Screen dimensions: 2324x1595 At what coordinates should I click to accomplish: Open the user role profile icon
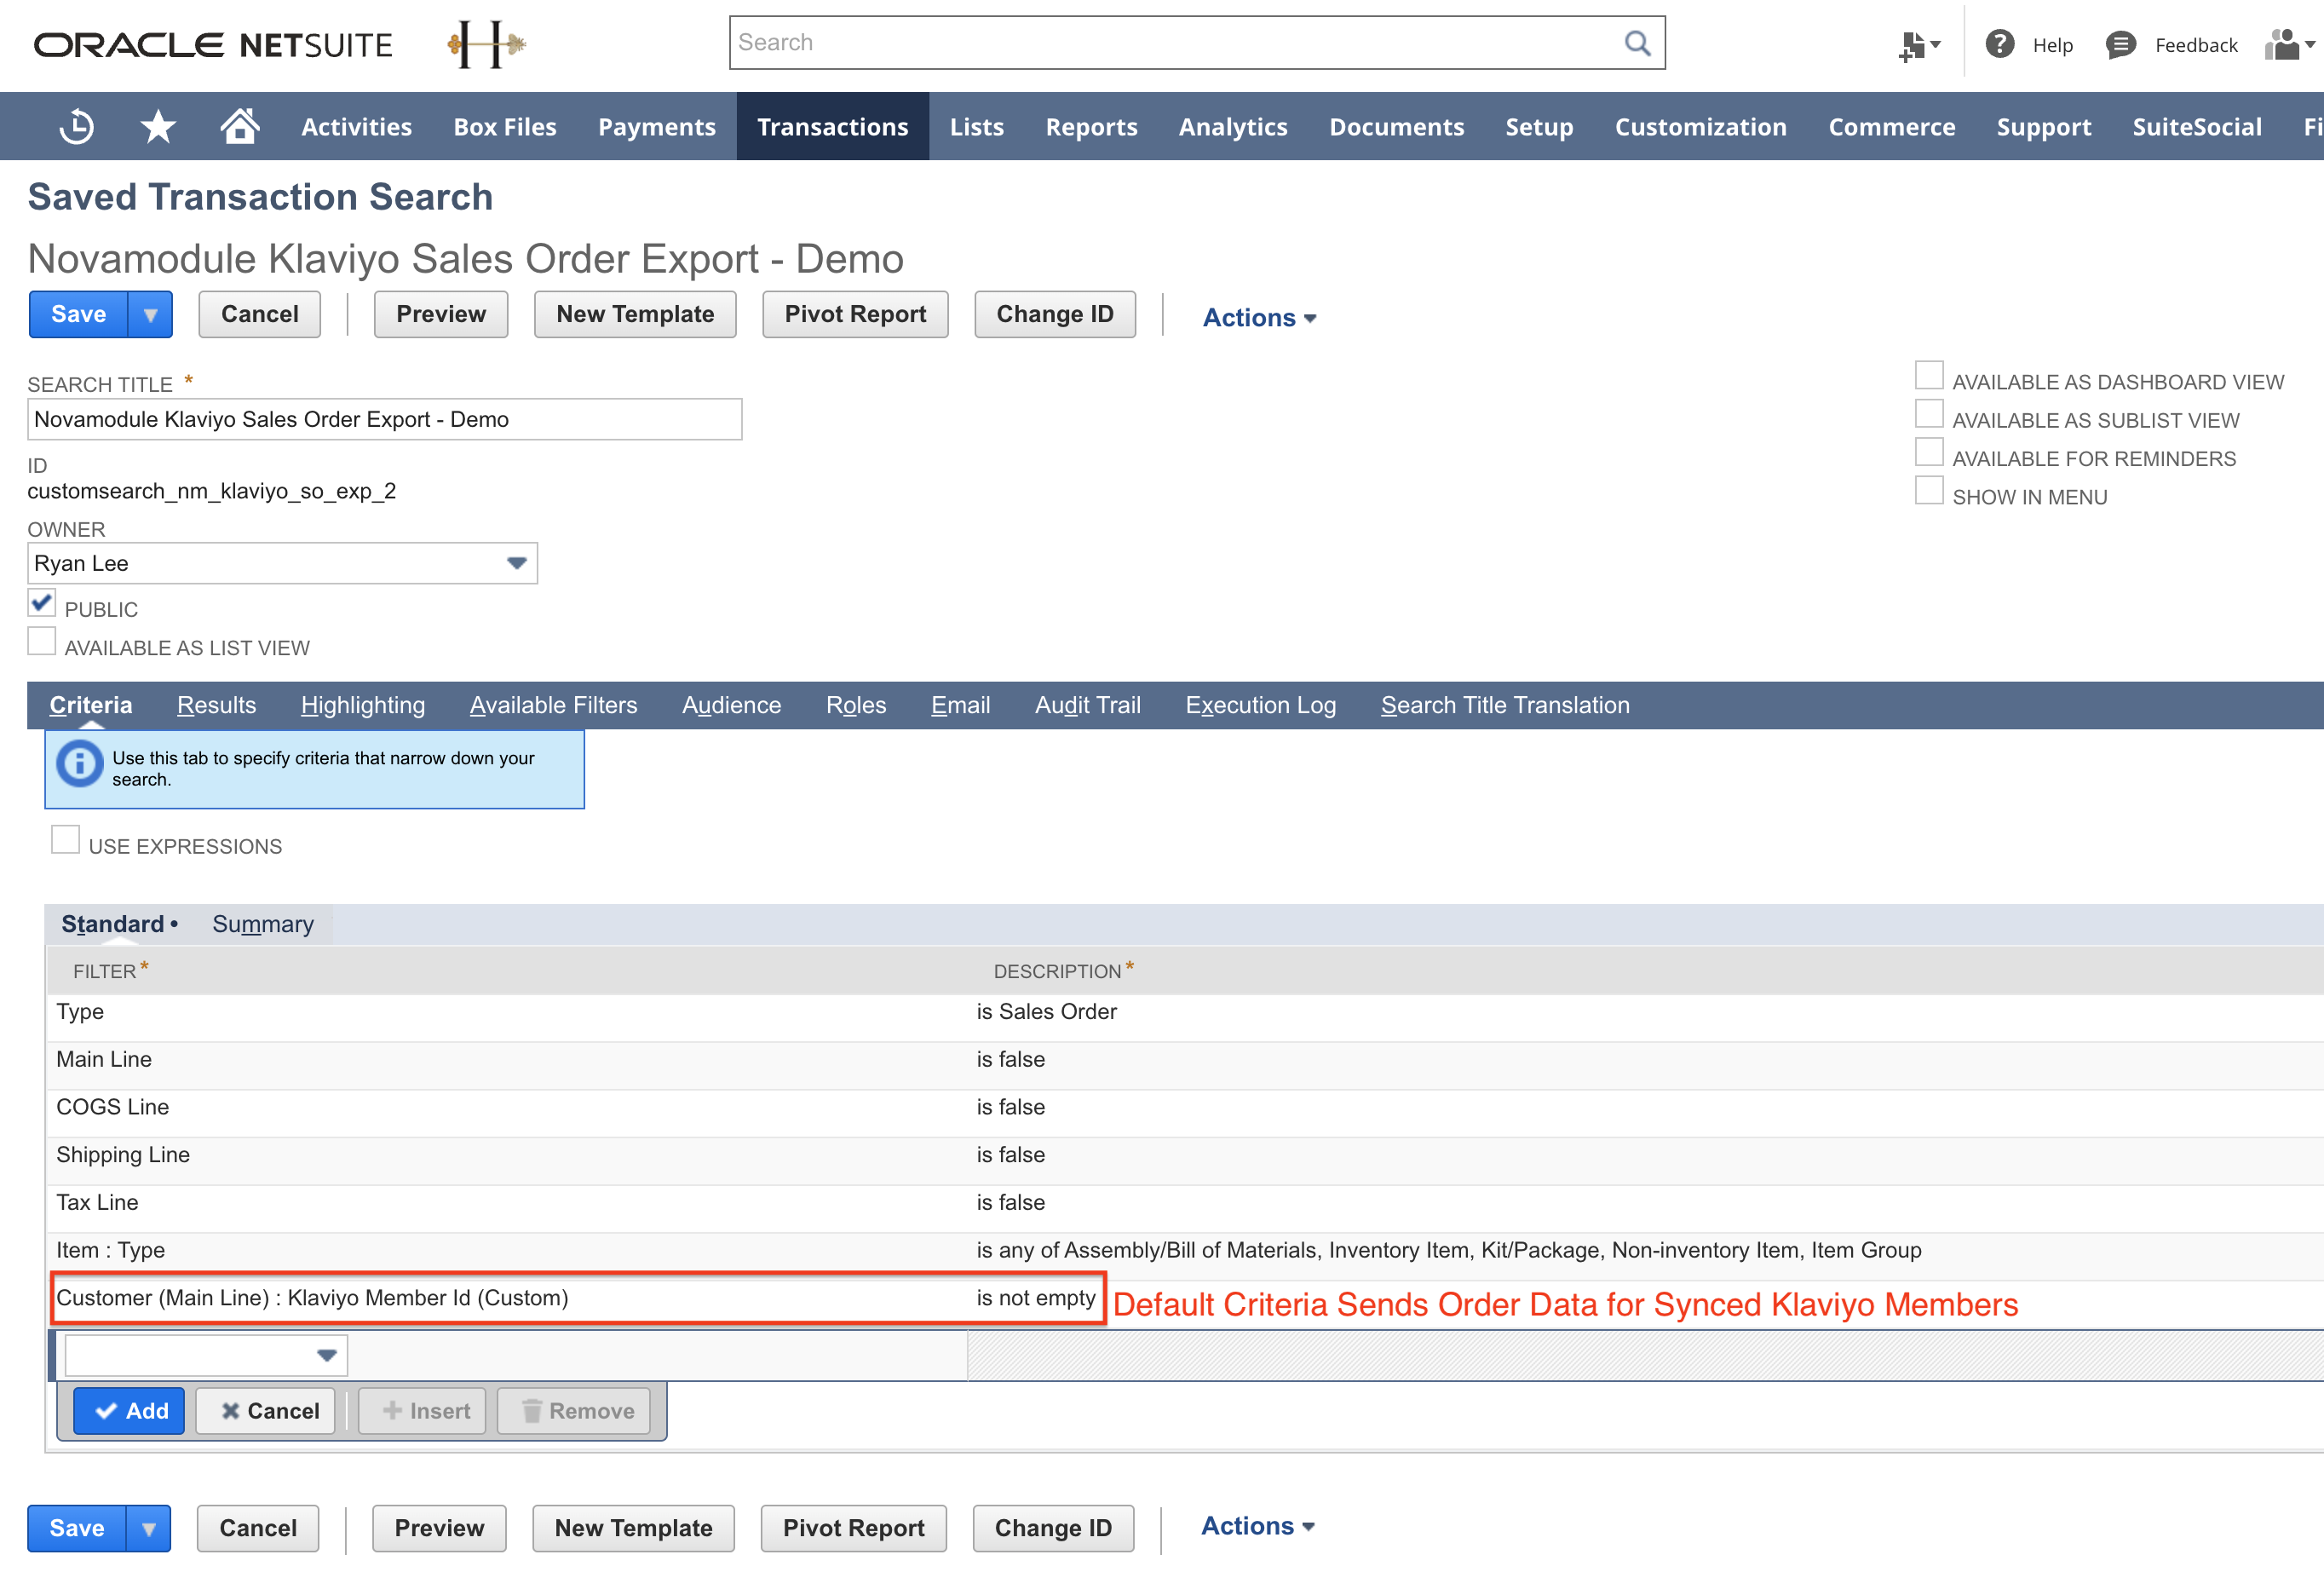(x=2289, y=45)
